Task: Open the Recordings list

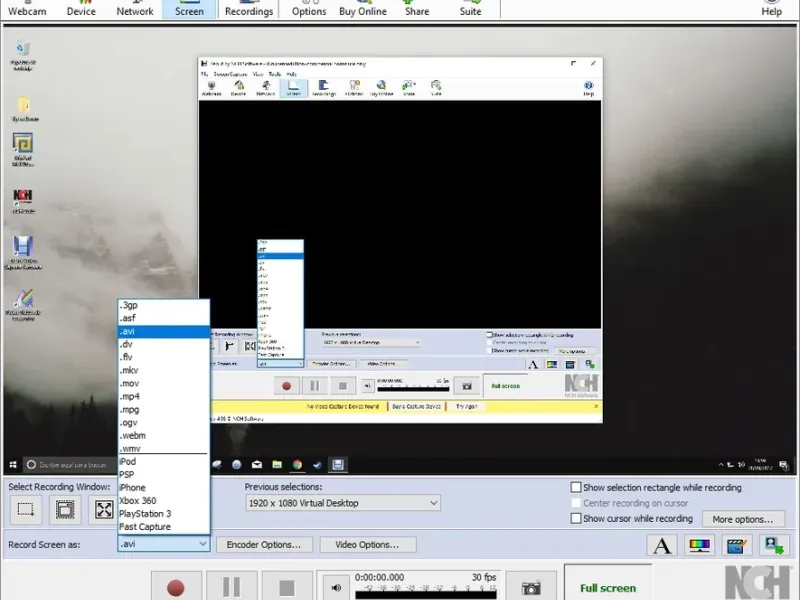Action: click(x=249, y=11)
